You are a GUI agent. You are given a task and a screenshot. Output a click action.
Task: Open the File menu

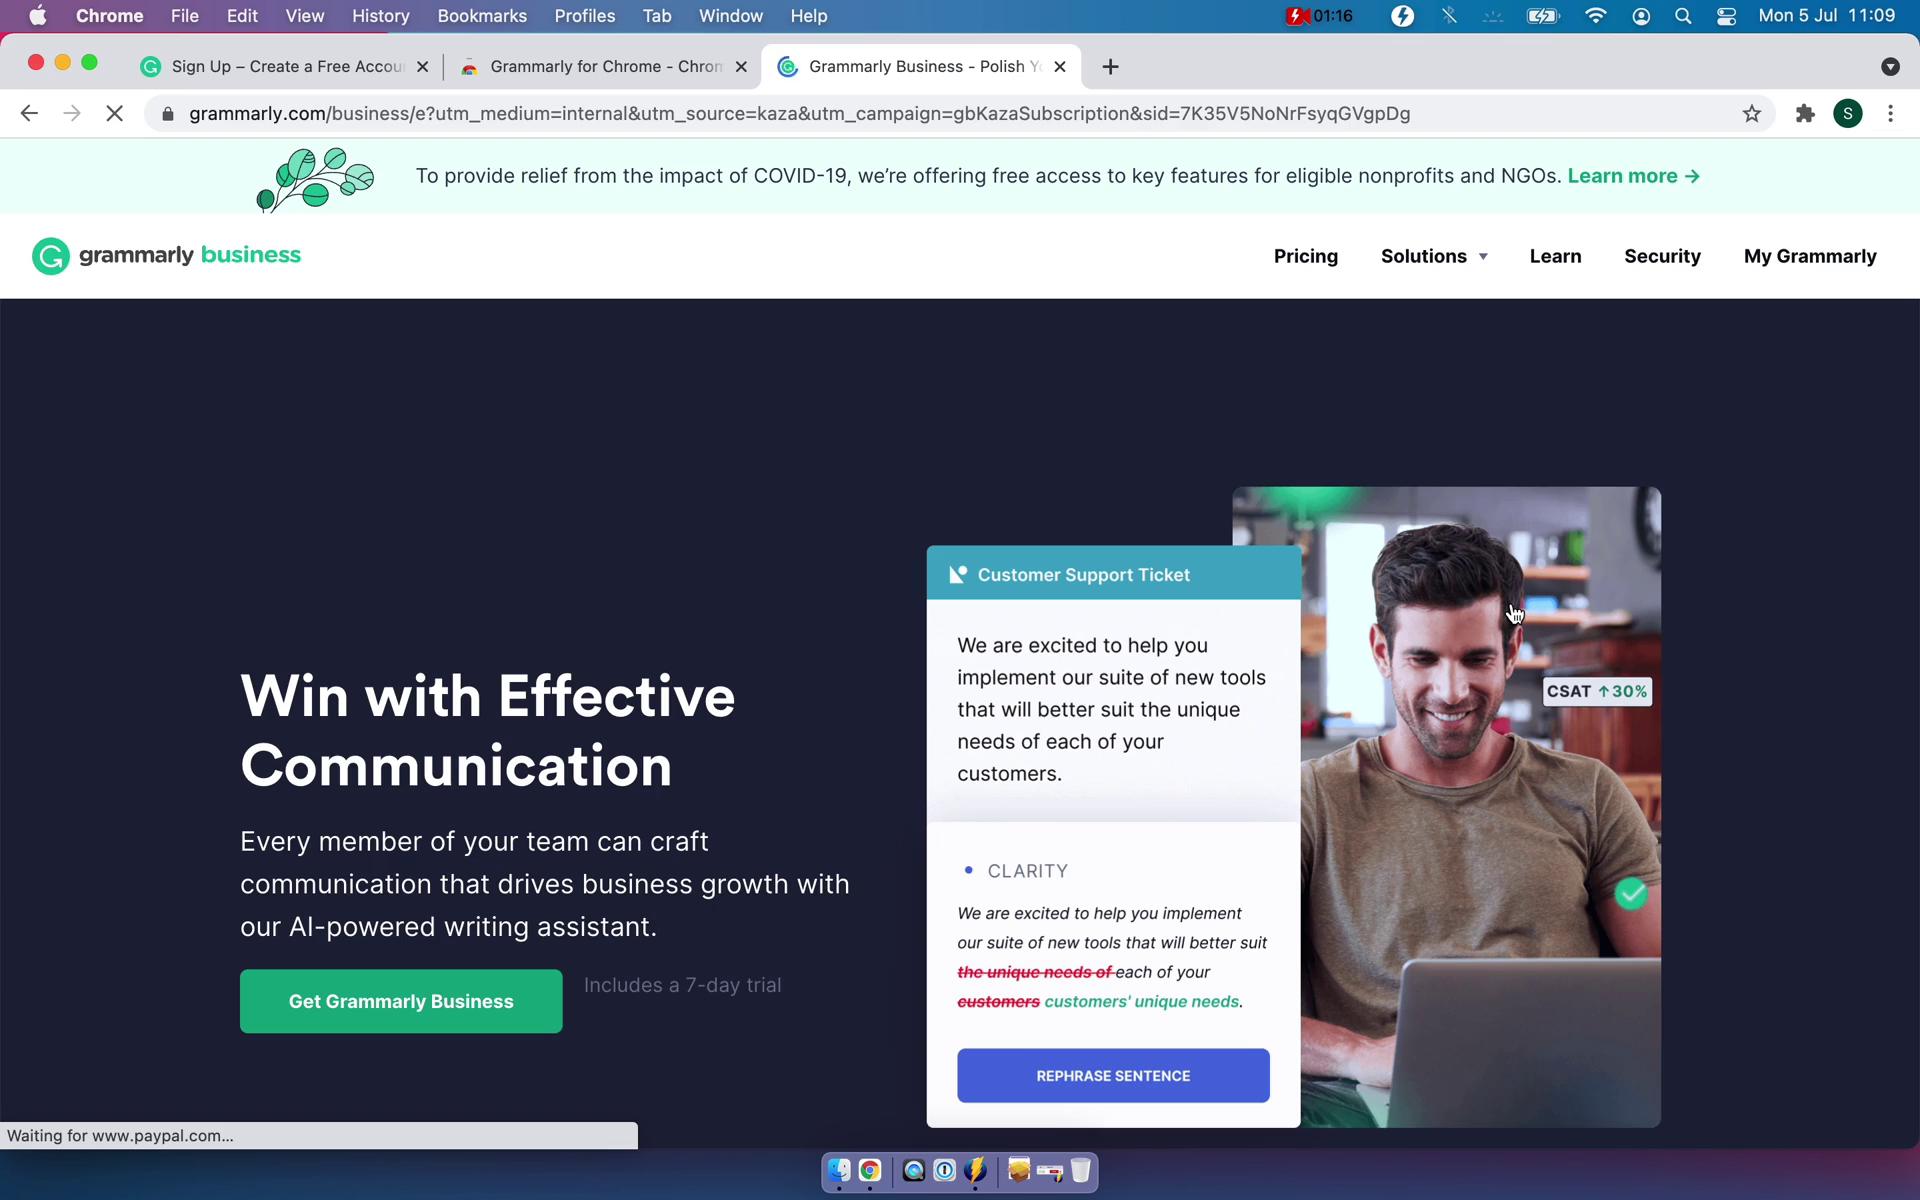[184, 16]
